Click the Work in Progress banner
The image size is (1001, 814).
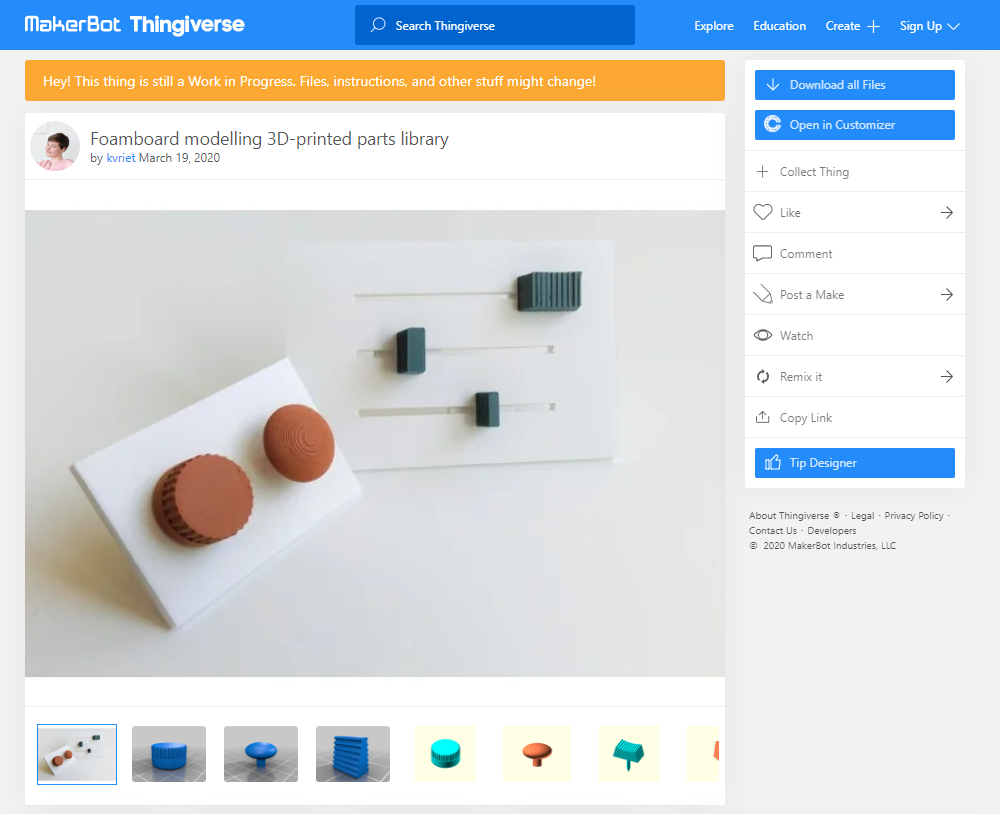coord(375,80)
